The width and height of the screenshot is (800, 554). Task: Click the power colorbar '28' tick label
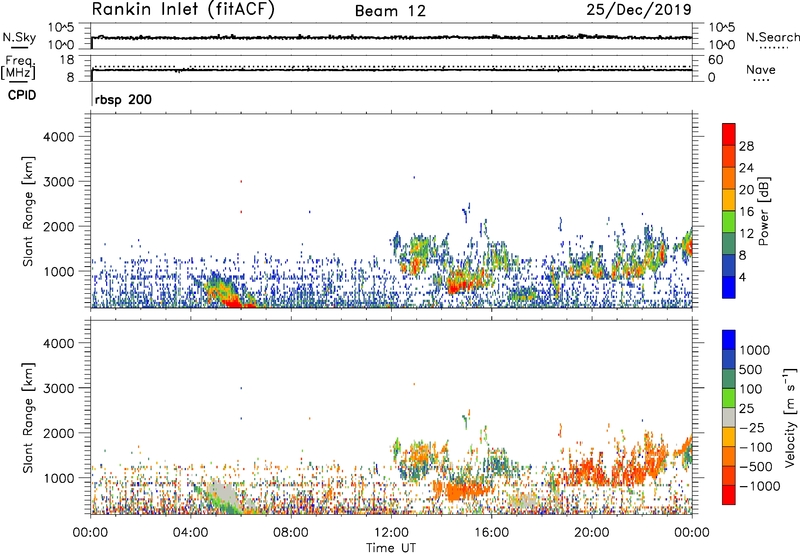(746, 146)
